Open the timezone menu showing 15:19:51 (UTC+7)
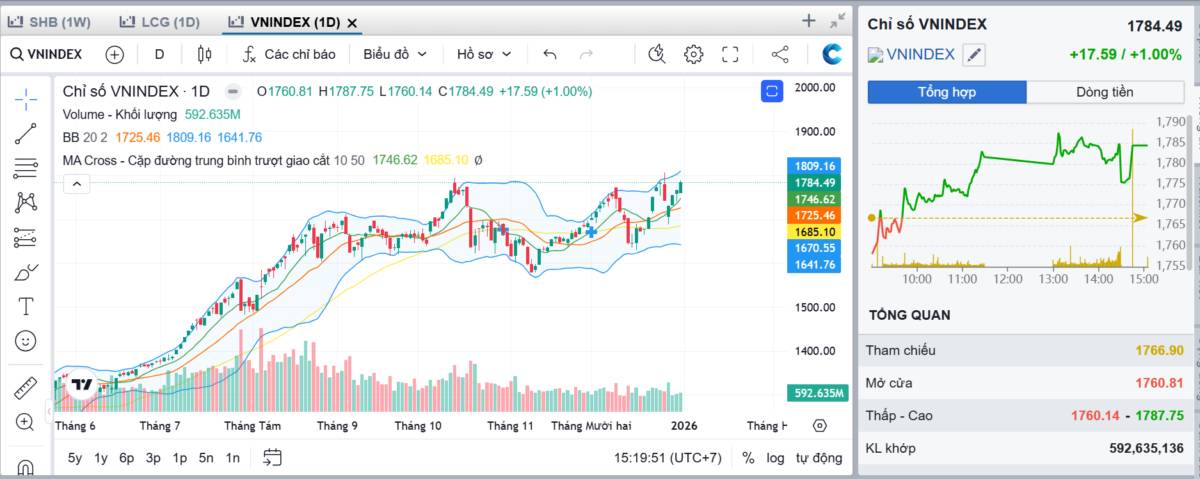Image resolution: width=1200 pixels, height=479 pixels. point(668,458)
